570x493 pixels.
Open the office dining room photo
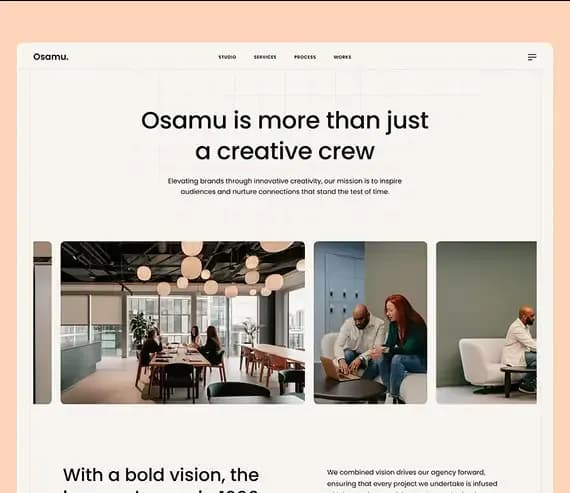(x=183, y=322)
